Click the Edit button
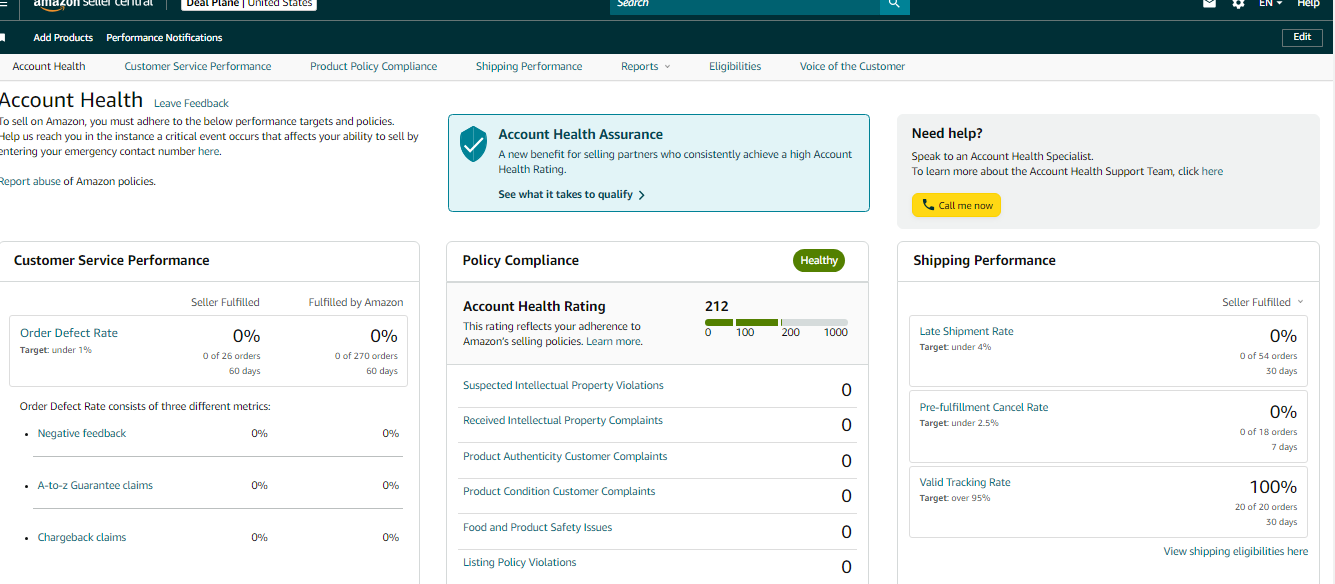The width and height of the screenshot is (1335, 584). 1301,37
